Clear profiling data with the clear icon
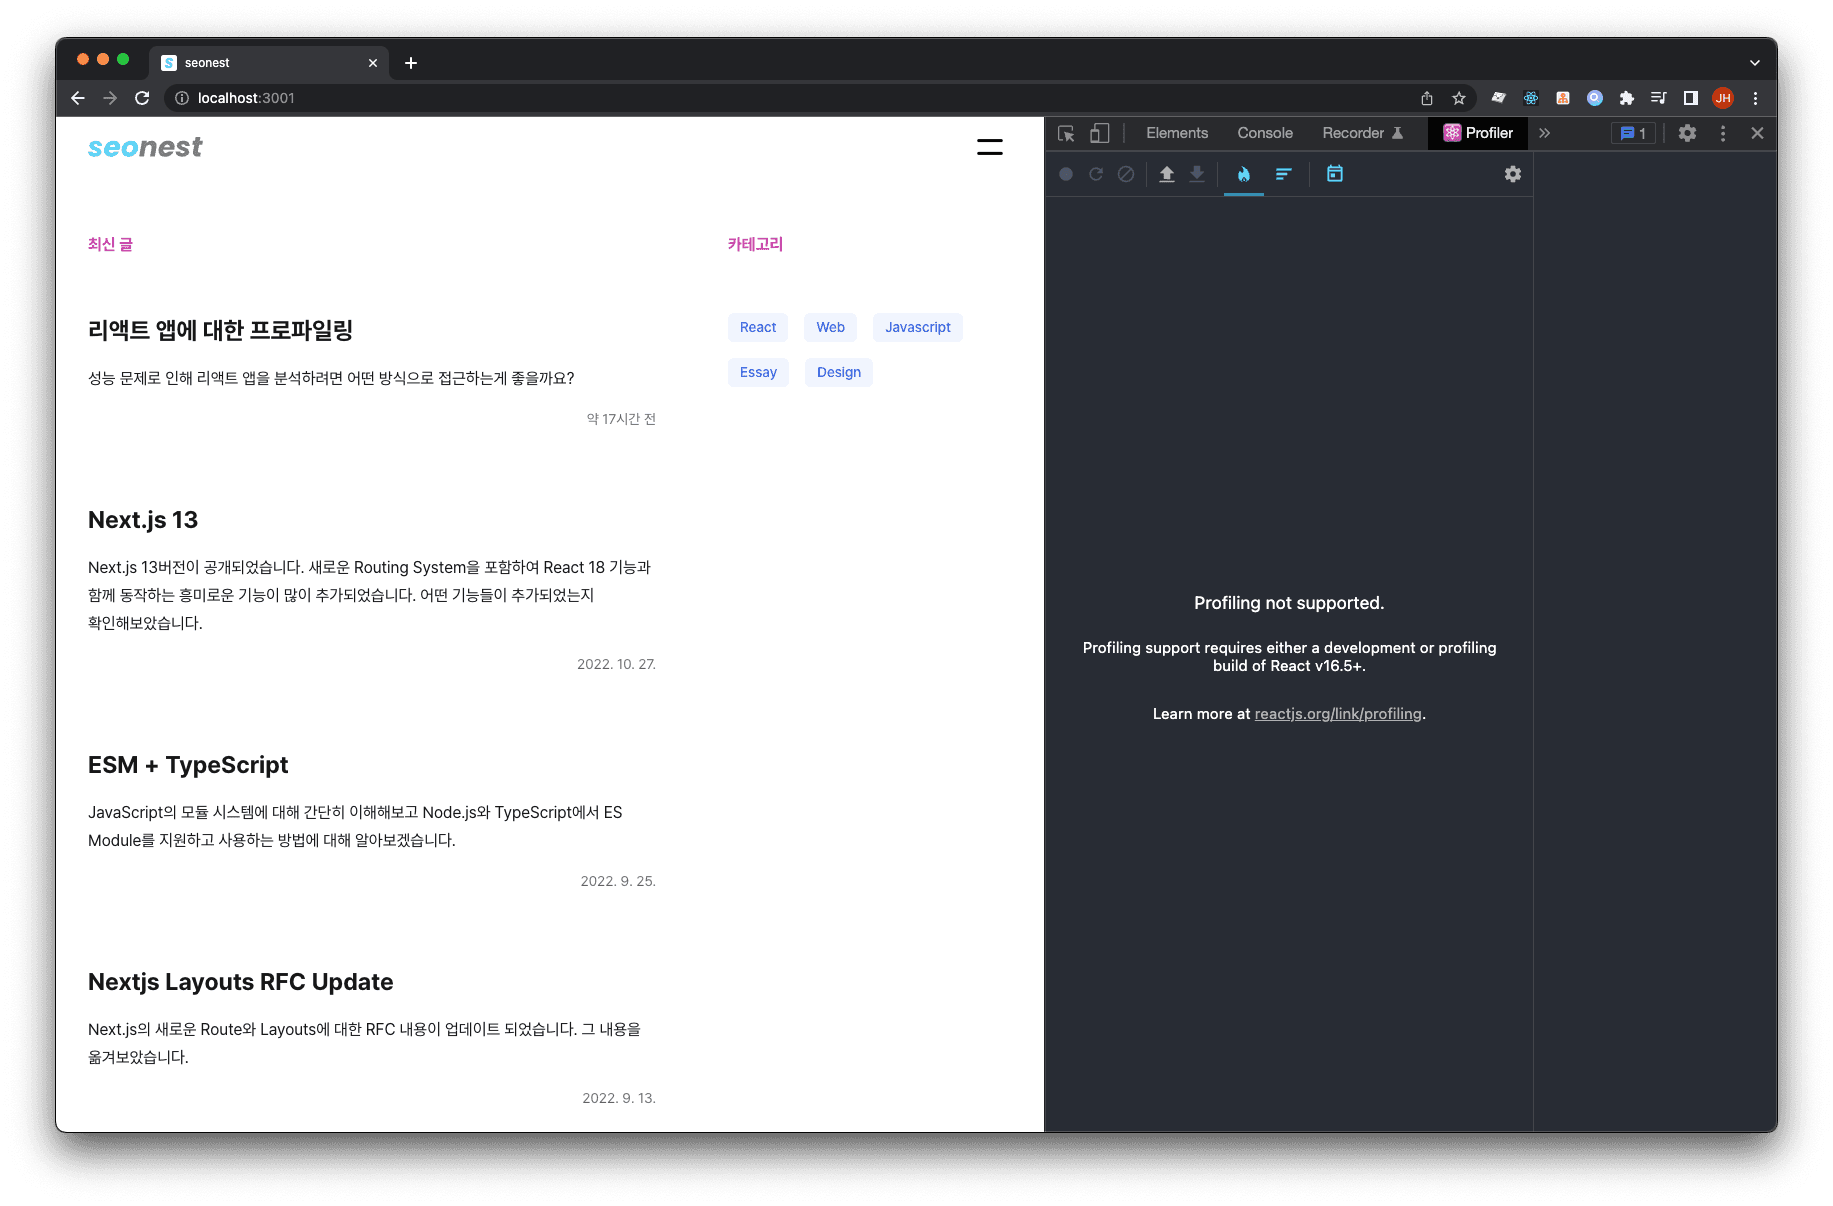1833x1206 pixels. pos(1126,174)
